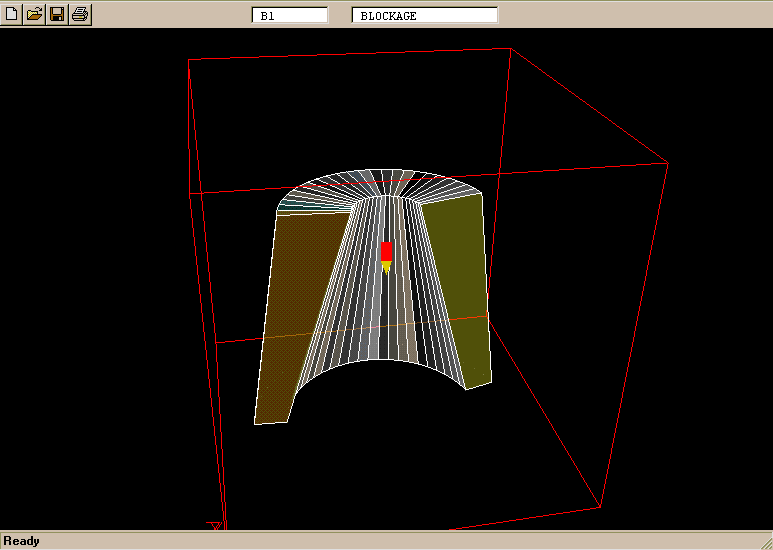Click the bounding box's top left corner

tap(189, 60)
